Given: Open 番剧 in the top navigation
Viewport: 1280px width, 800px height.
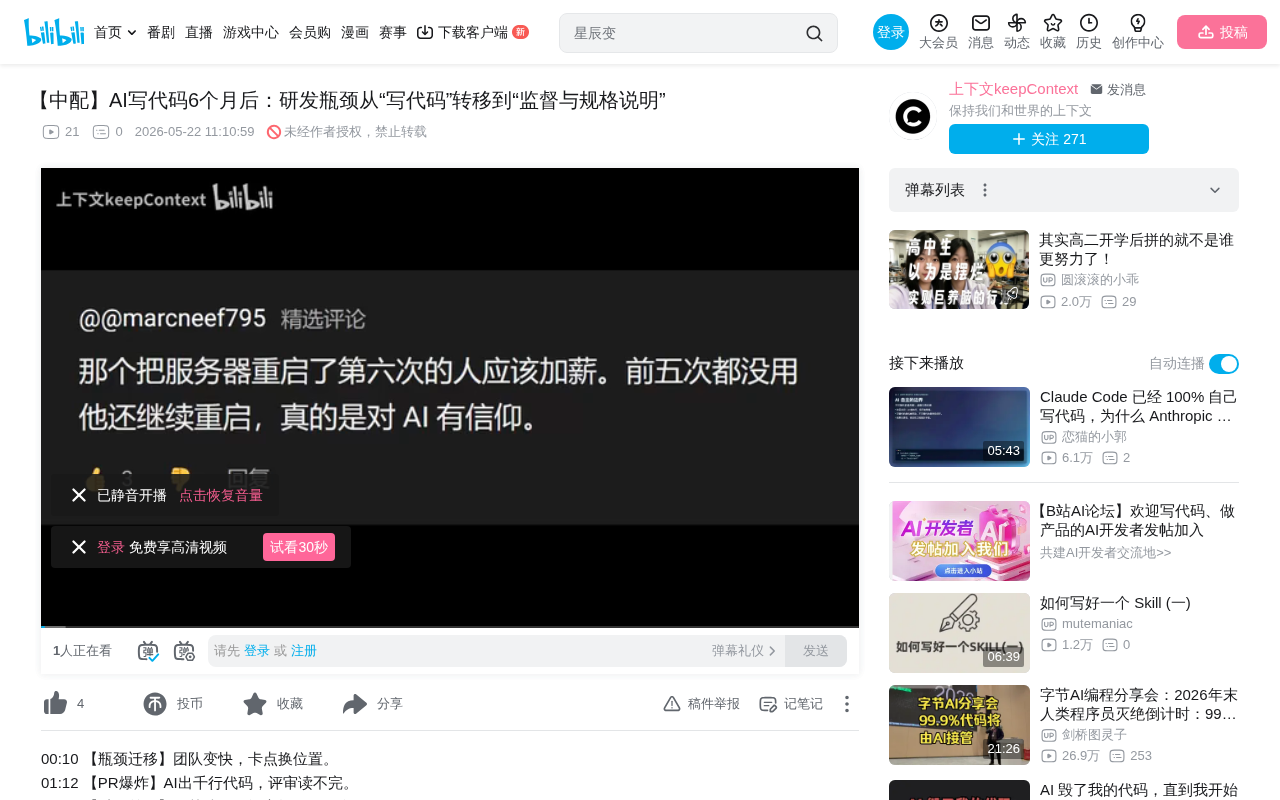Looking at the screenshot, I should pyautogui.click(x=161, y=32).
